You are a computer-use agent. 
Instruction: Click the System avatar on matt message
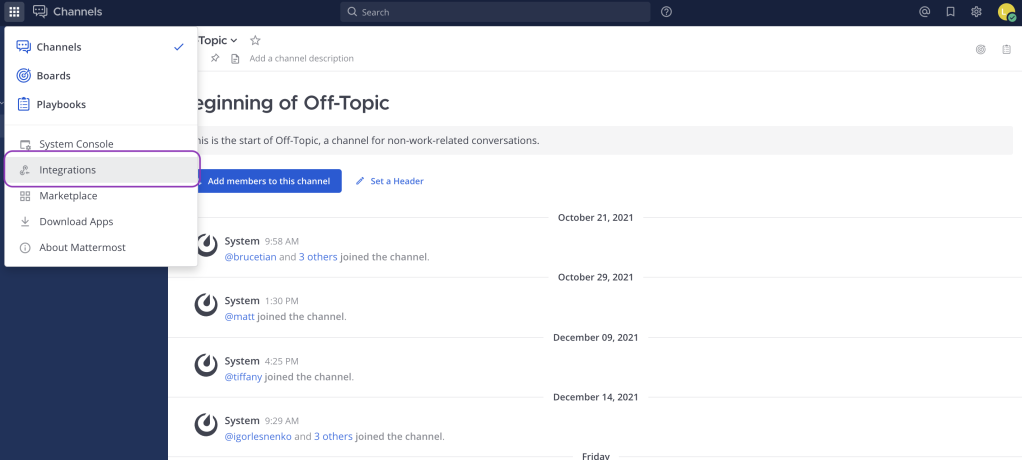coord(206,305)
